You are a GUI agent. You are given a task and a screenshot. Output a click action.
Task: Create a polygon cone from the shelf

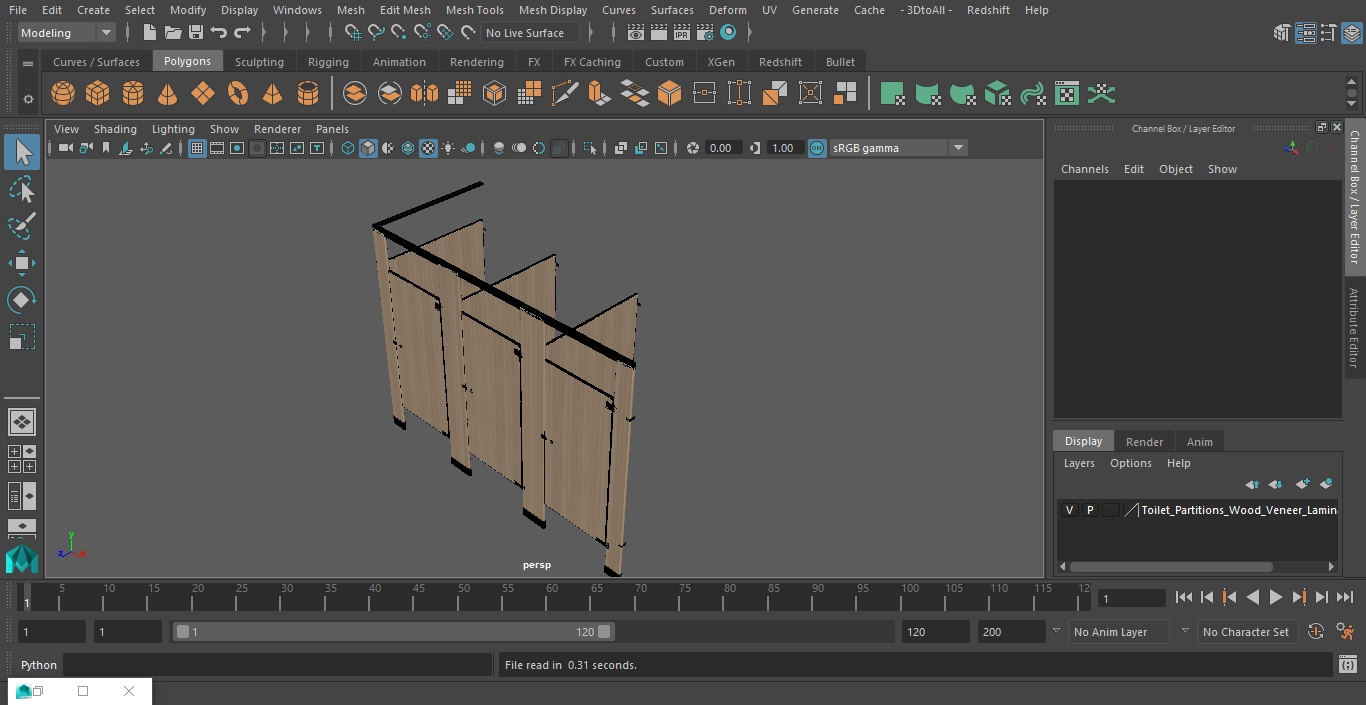tap(168, 94)
